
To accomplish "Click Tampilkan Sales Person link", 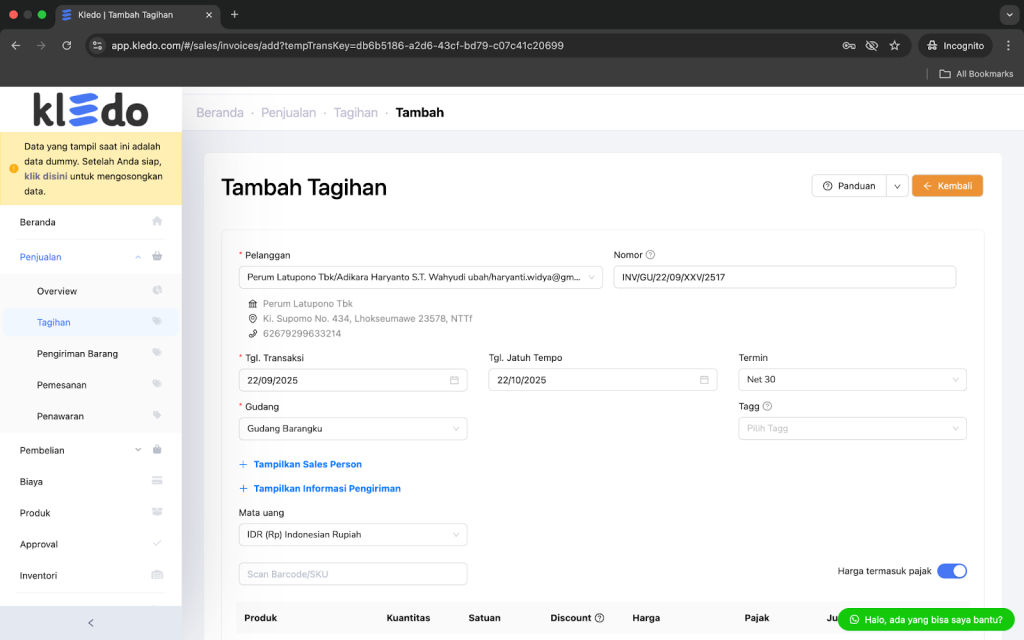I will (x=307, y=465).
